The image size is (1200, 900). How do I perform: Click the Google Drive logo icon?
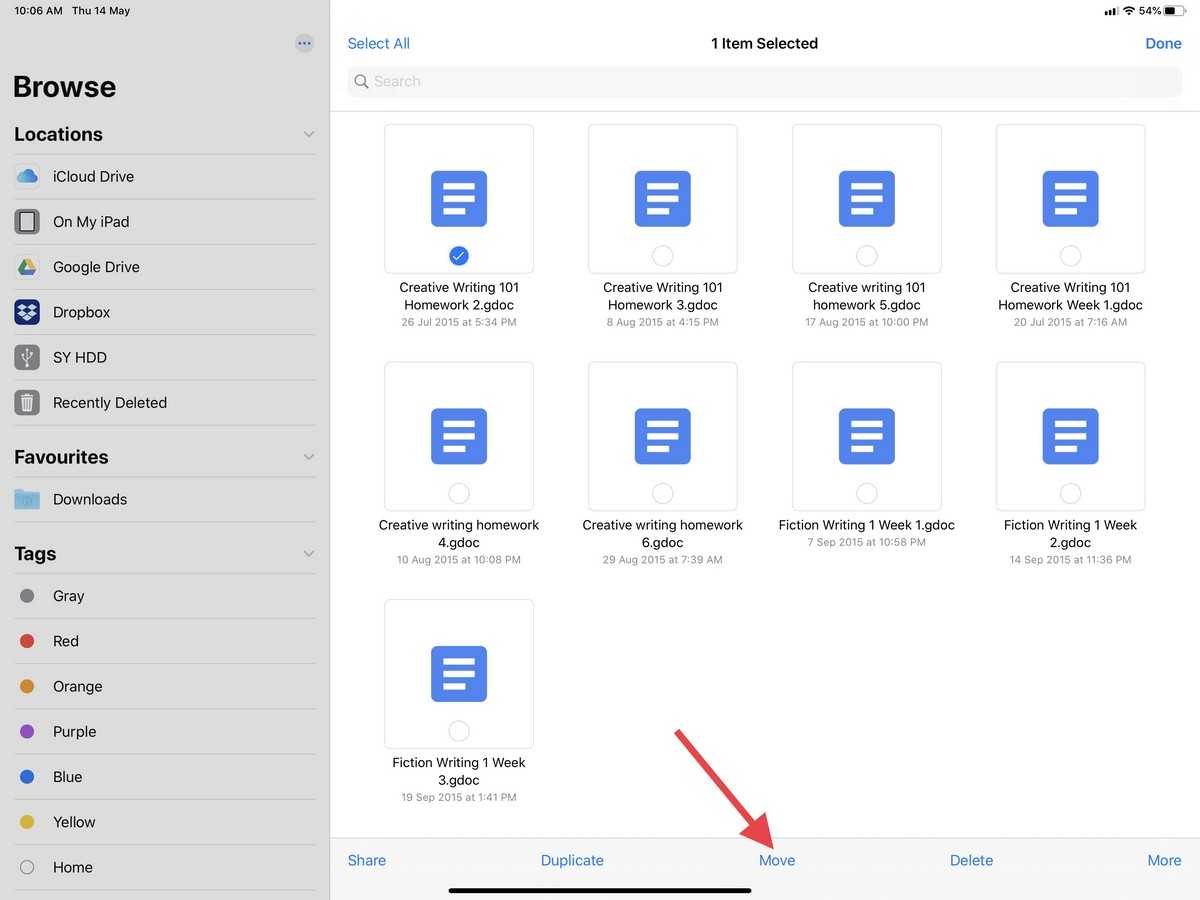(27, 267)
